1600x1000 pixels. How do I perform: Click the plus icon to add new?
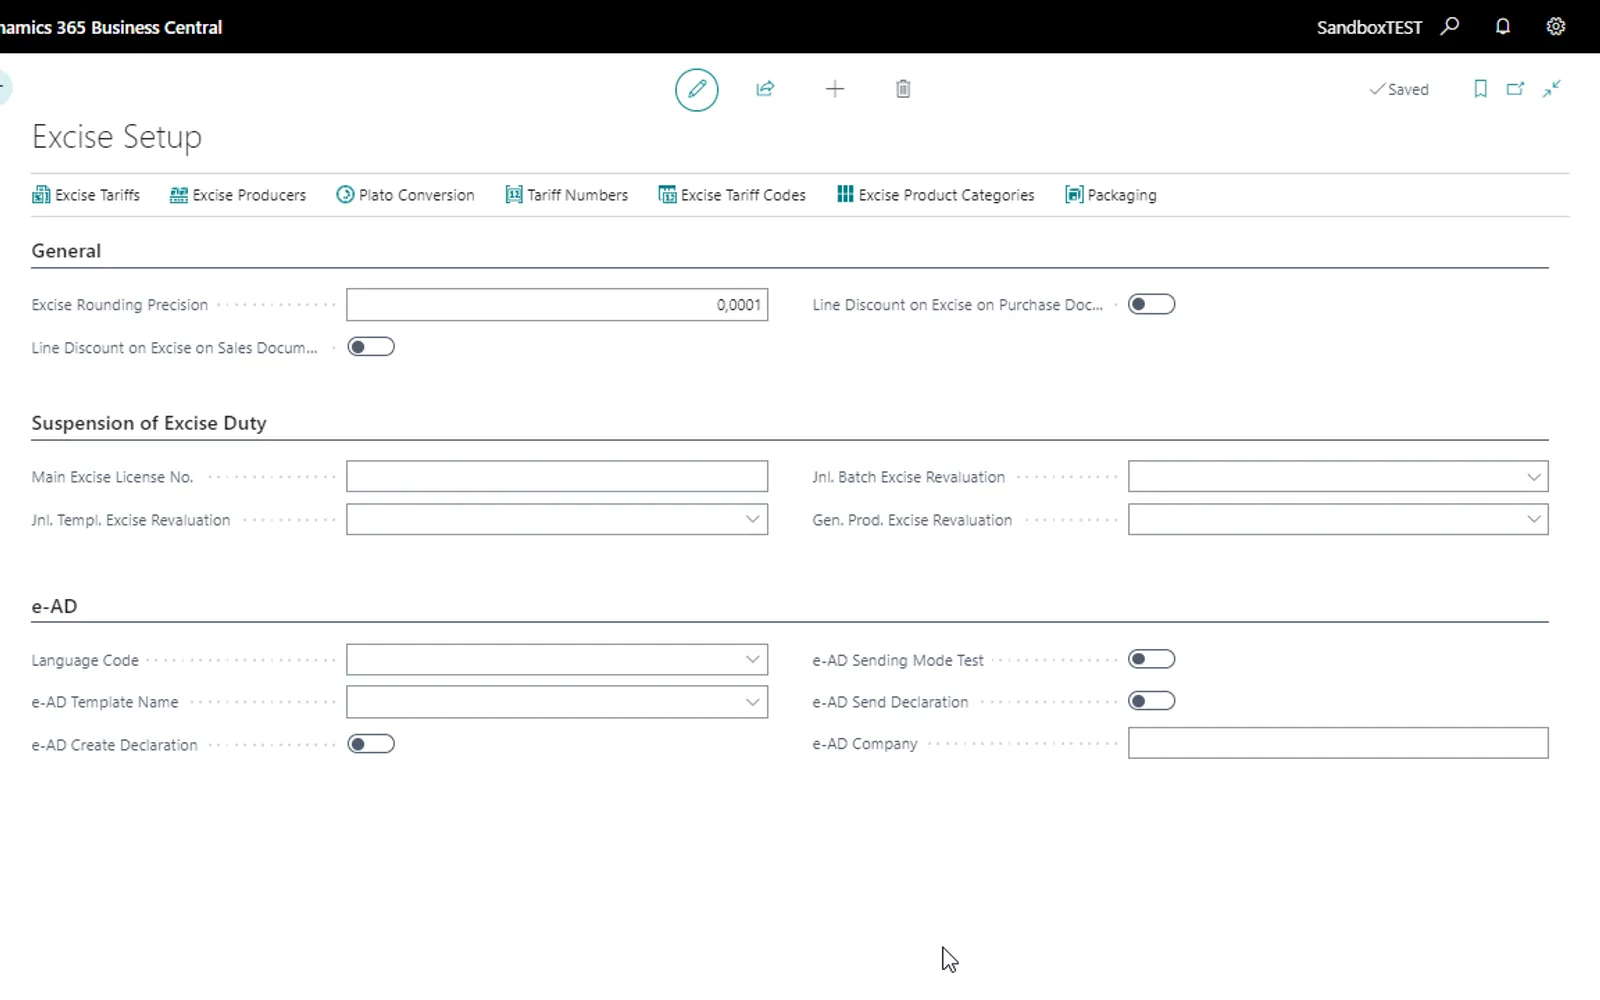[835, 89]
